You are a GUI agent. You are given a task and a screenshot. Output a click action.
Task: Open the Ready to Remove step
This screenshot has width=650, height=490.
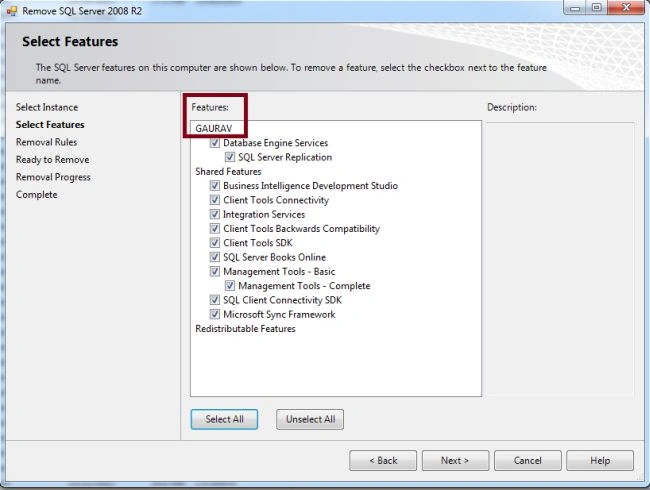coord(53,160)
